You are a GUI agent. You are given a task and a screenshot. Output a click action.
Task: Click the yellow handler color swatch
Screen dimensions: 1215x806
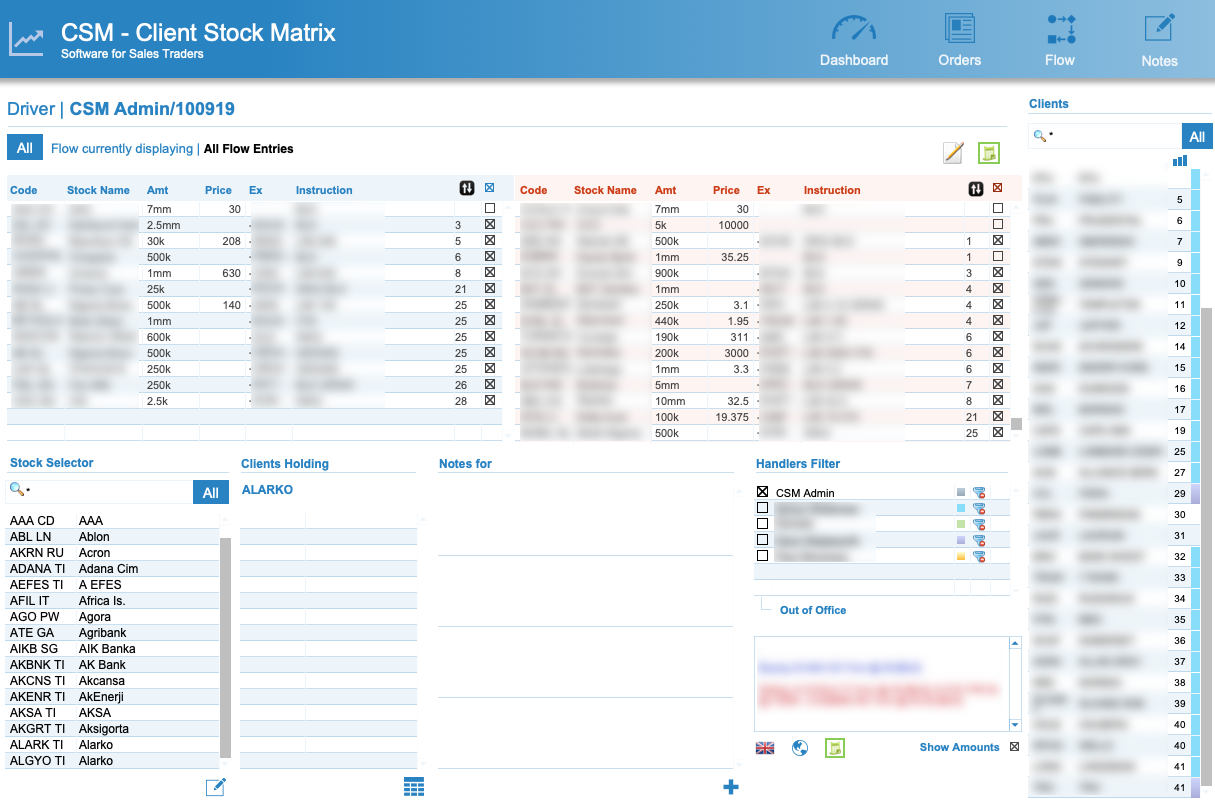961,556
